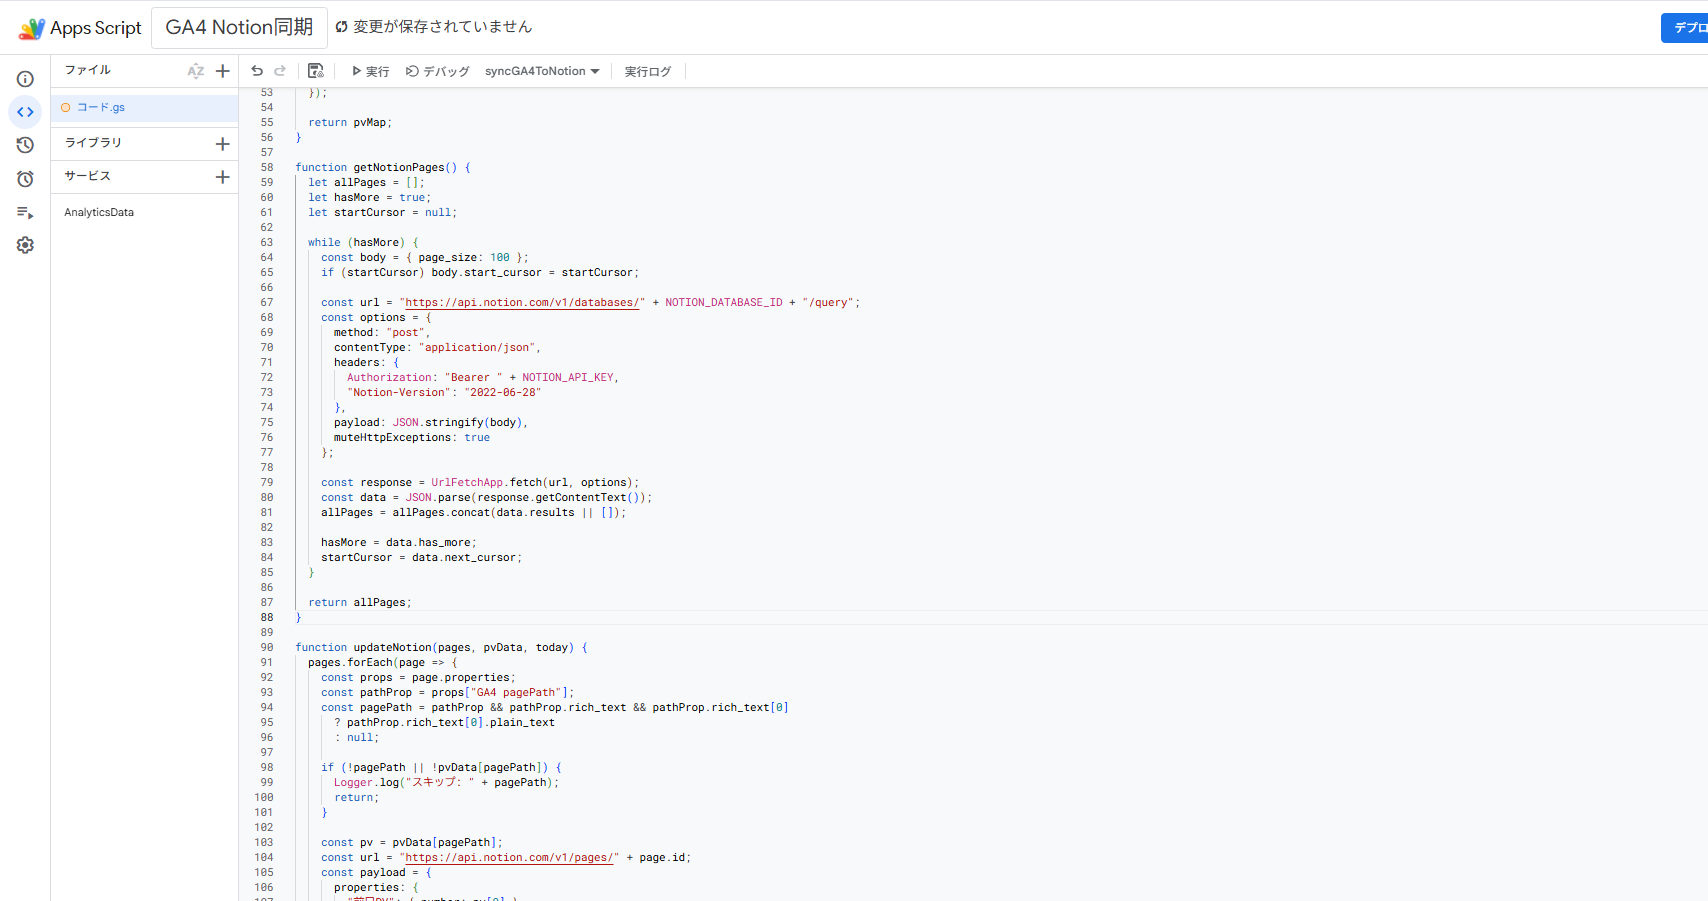Undo the last edit
The height and width of the screenshot is (901, 1708).
click(x=257, y=71)
